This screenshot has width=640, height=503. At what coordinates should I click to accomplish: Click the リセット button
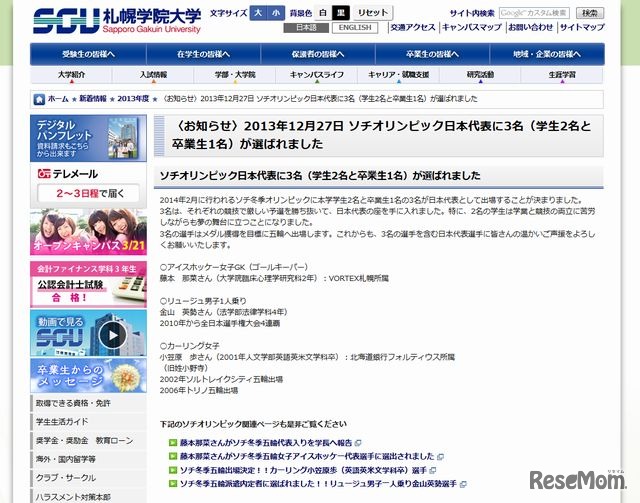[x=372, y=13]
